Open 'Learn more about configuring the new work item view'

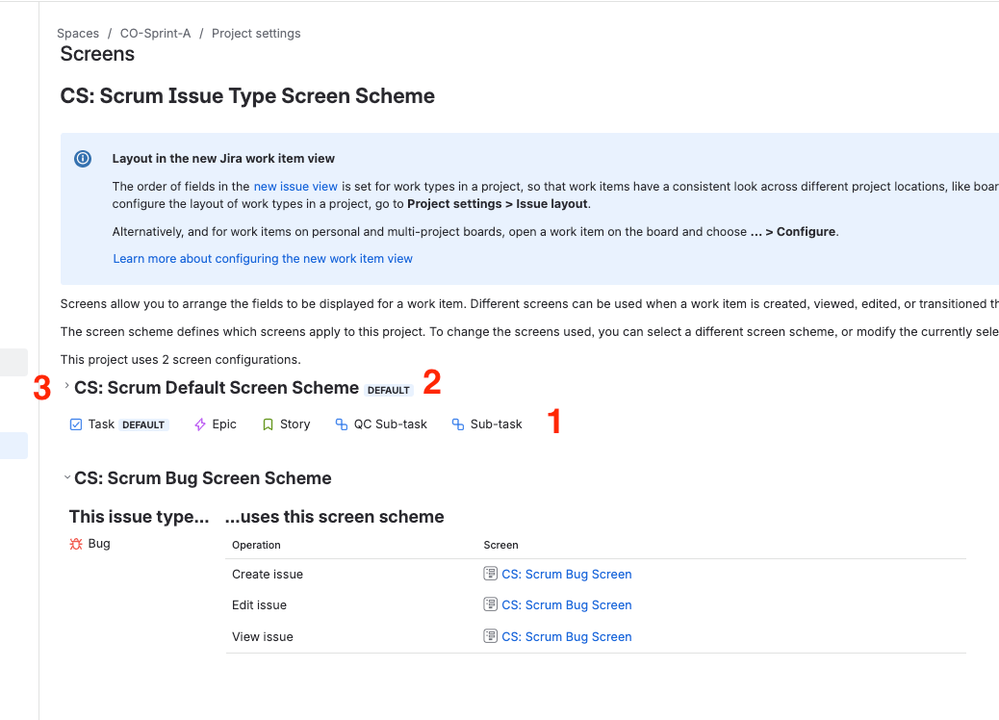coord(262,259)
